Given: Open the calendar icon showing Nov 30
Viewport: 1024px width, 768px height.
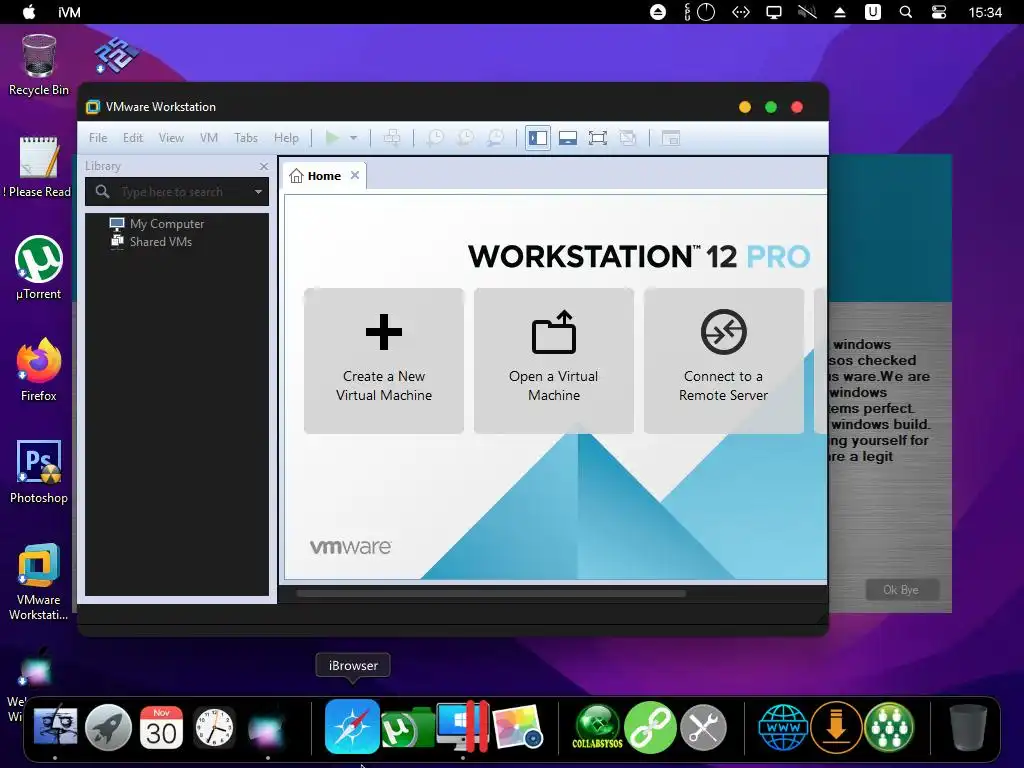Looking at the screenshot, I should pyautogui.click(x=161, y=728).
